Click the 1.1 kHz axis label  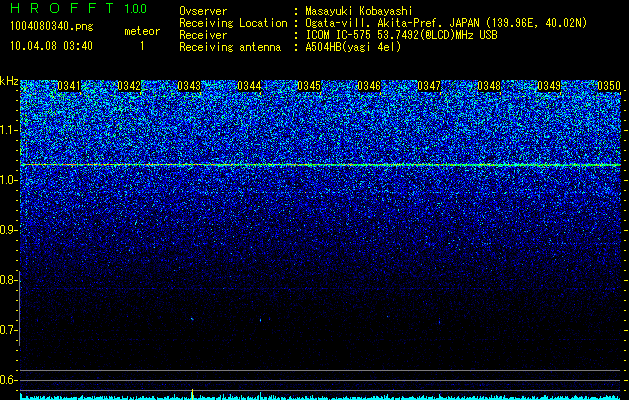[x=9, y=130]
